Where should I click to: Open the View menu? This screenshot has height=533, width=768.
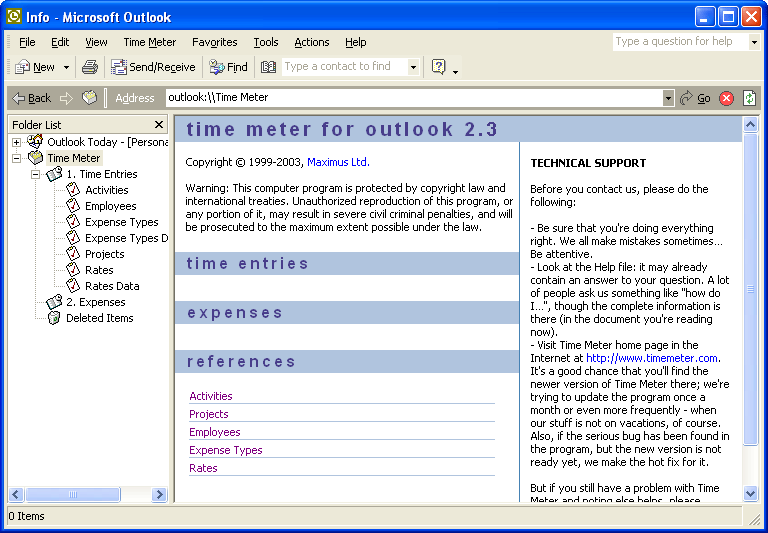[x=96, y=42]
